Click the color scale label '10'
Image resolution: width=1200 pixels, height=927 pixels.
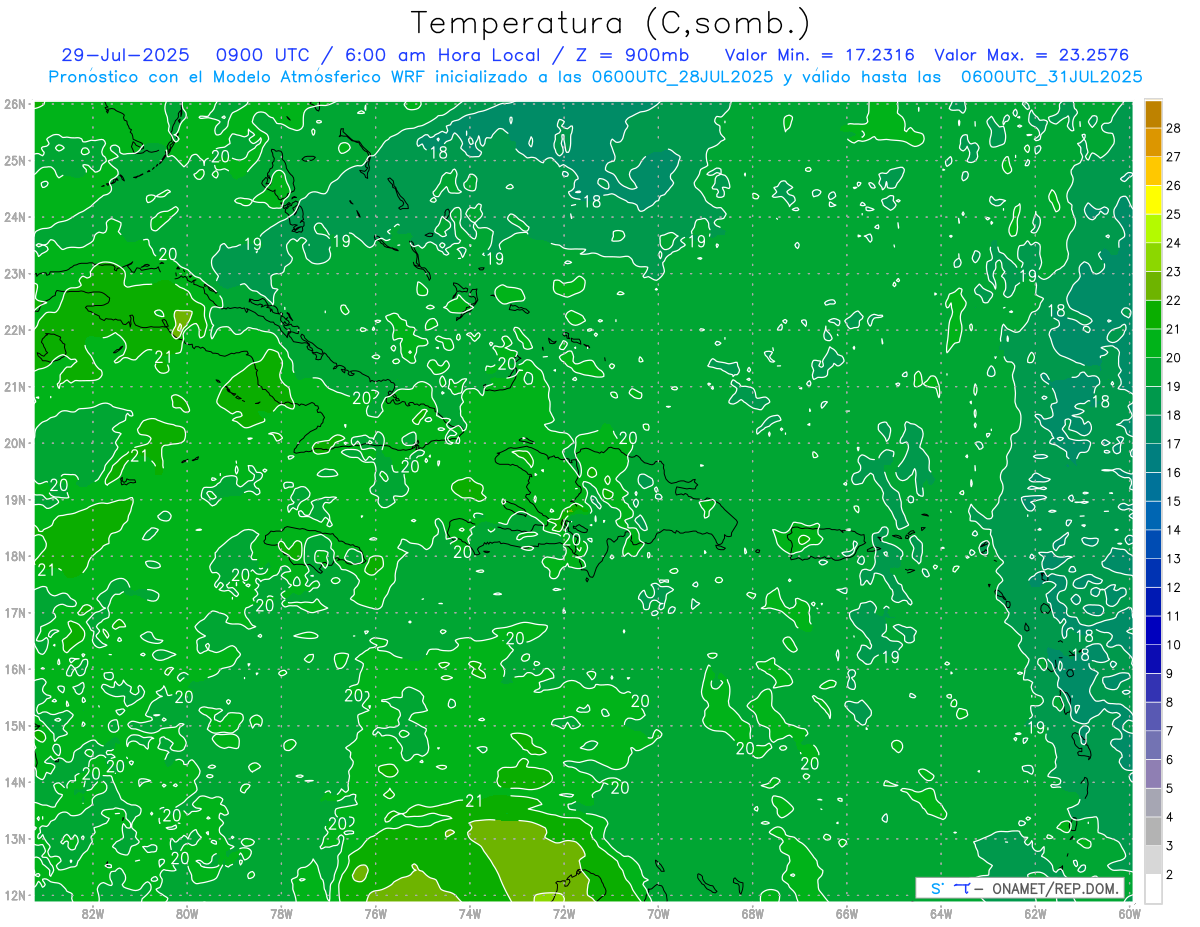[x=1173, y=645]
